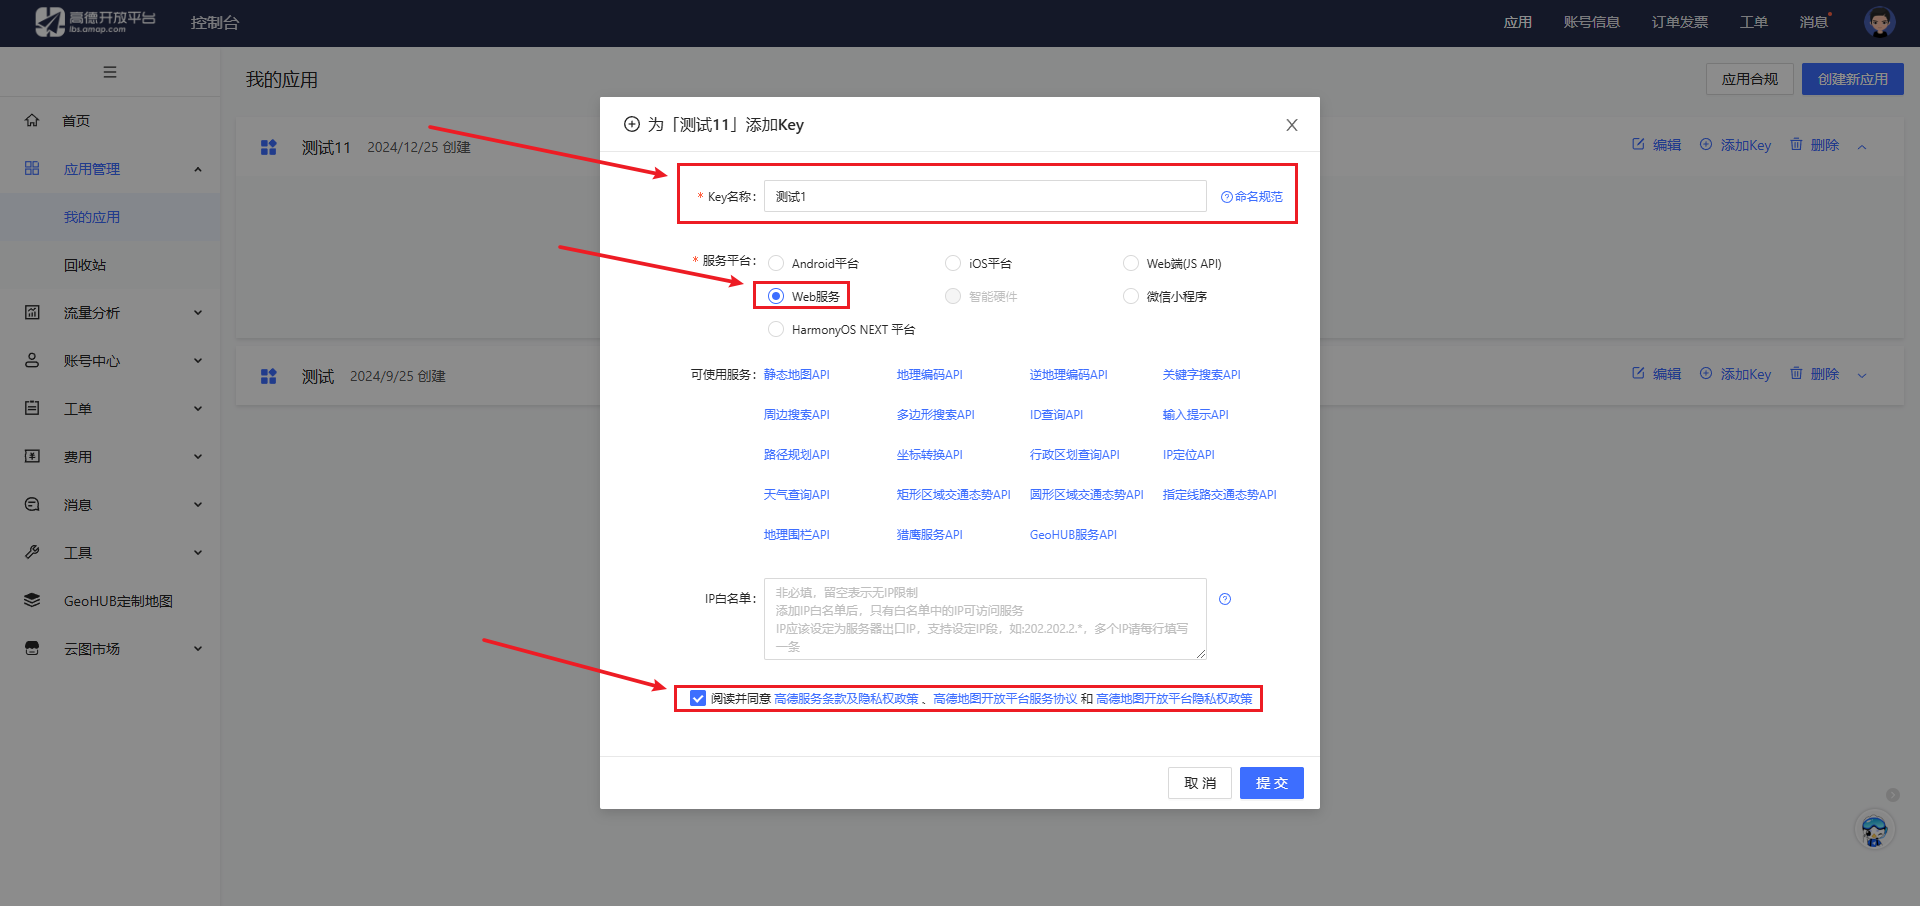Viewport: 1920px width, 906px height.
Task: Click the home icon beside 首页
Action: [x=32, y=120]
